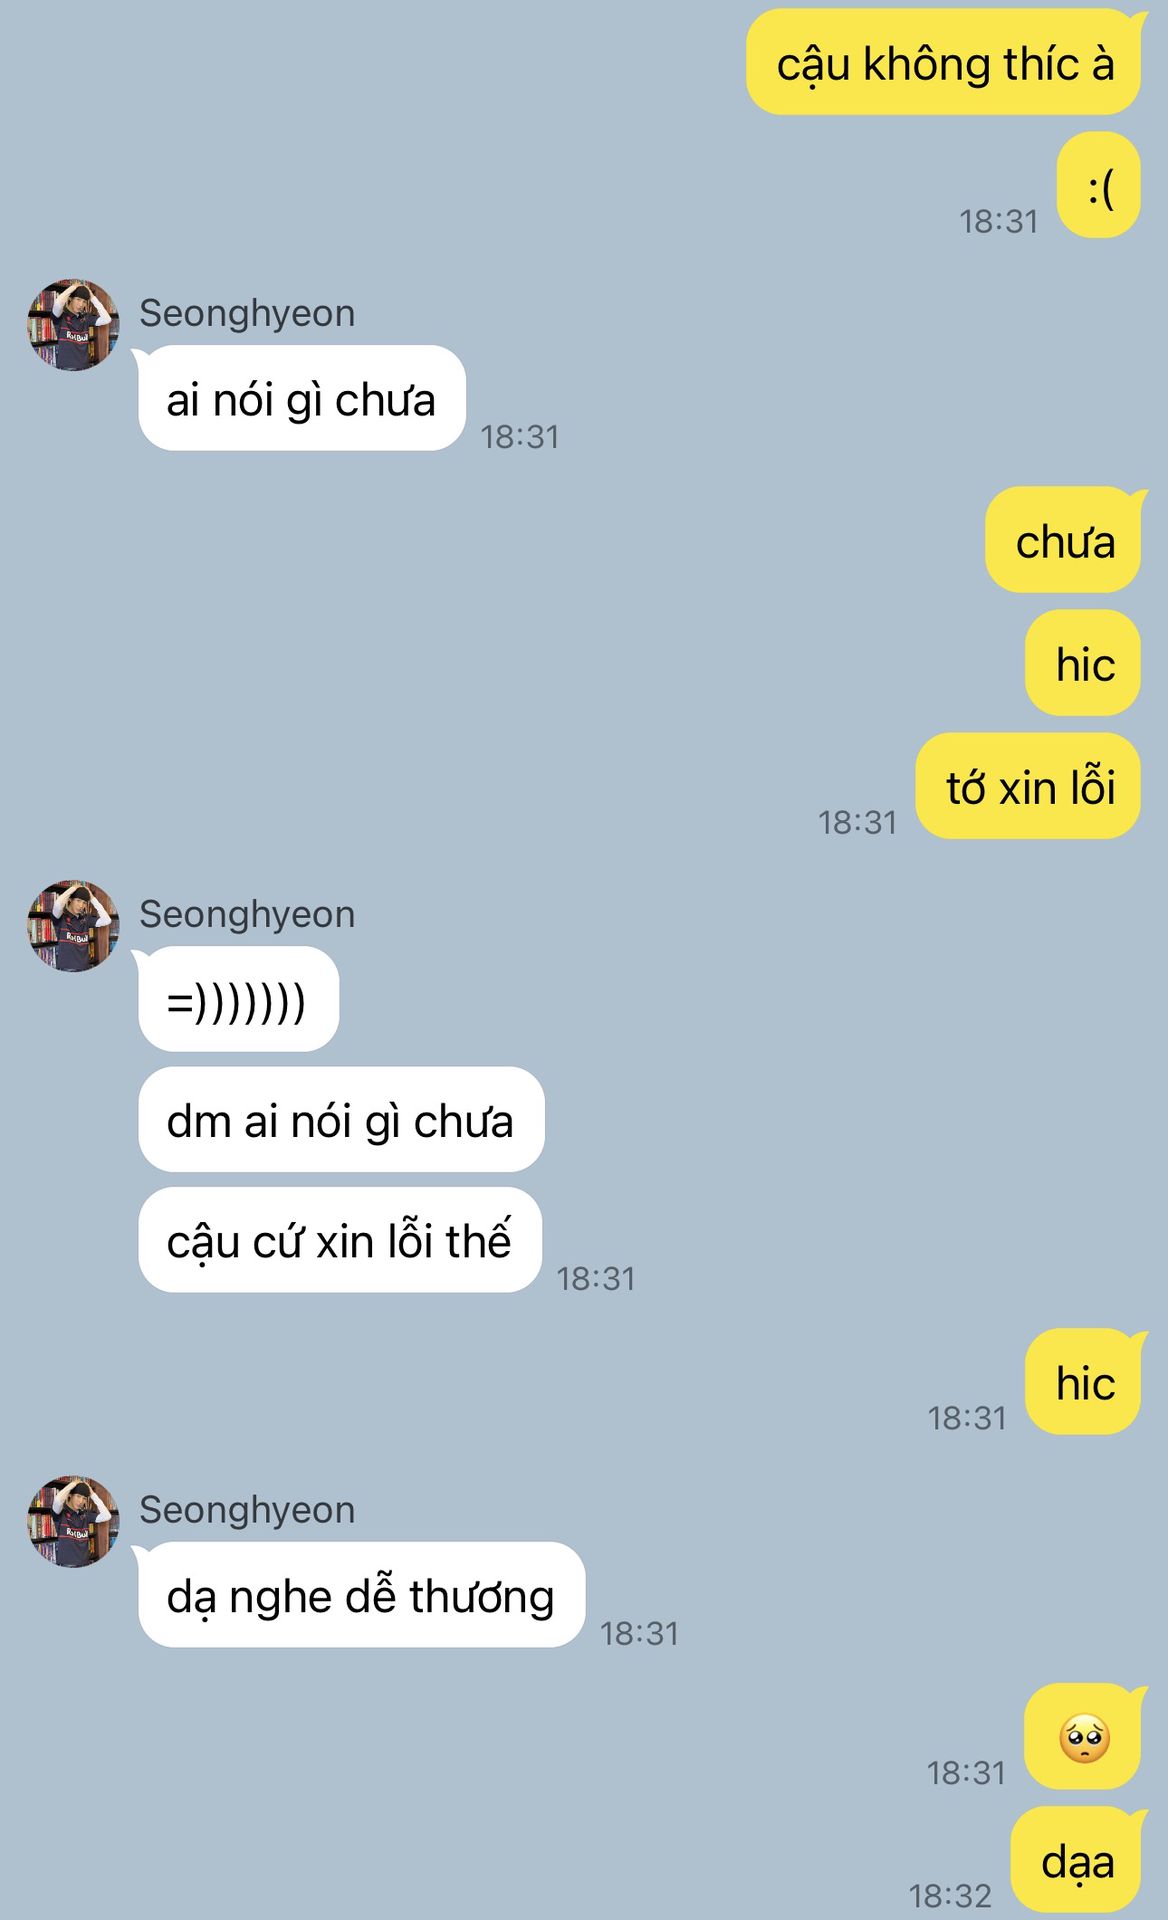Select the 'cậu không thíc à' message

944,62
